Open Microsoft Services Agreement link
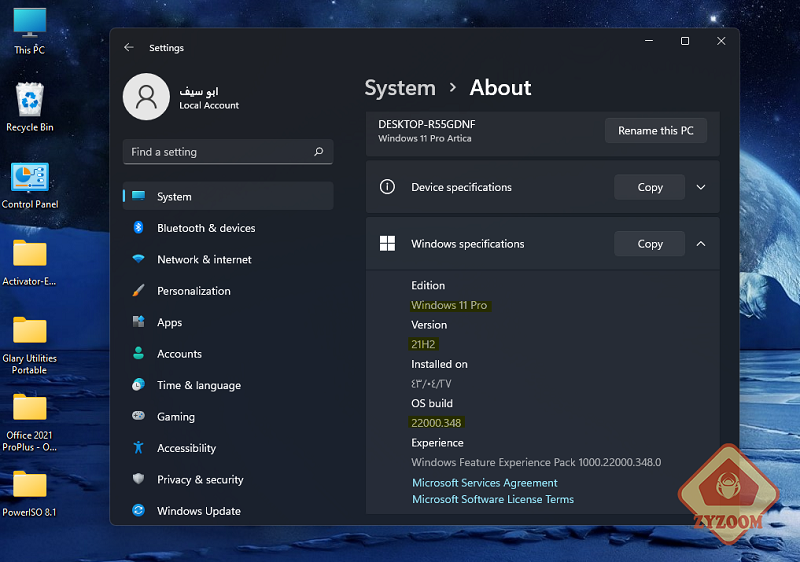800x562 pixels. coord(485,482)
